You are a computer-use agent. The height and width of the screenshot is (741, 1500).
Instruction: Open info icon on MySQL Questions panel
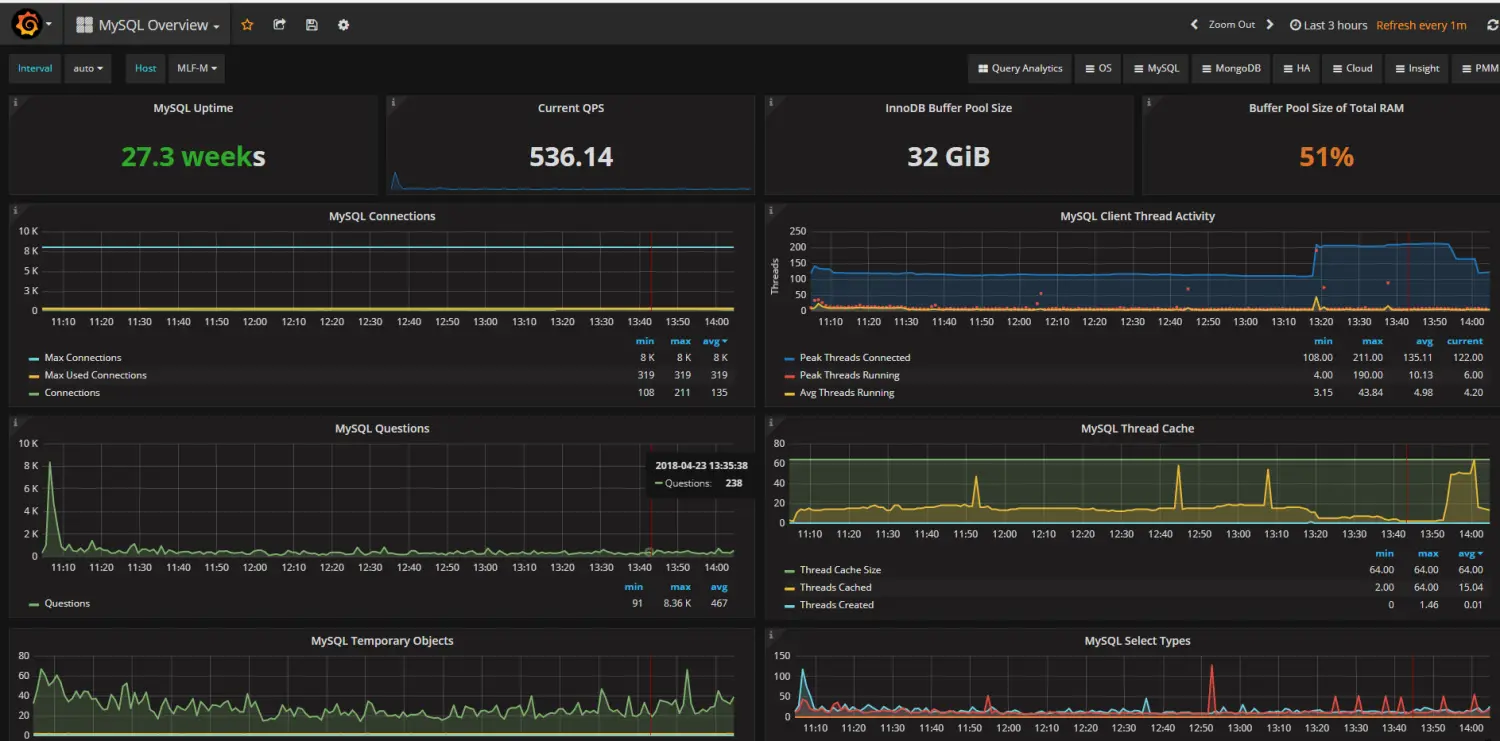coord(16,422)
